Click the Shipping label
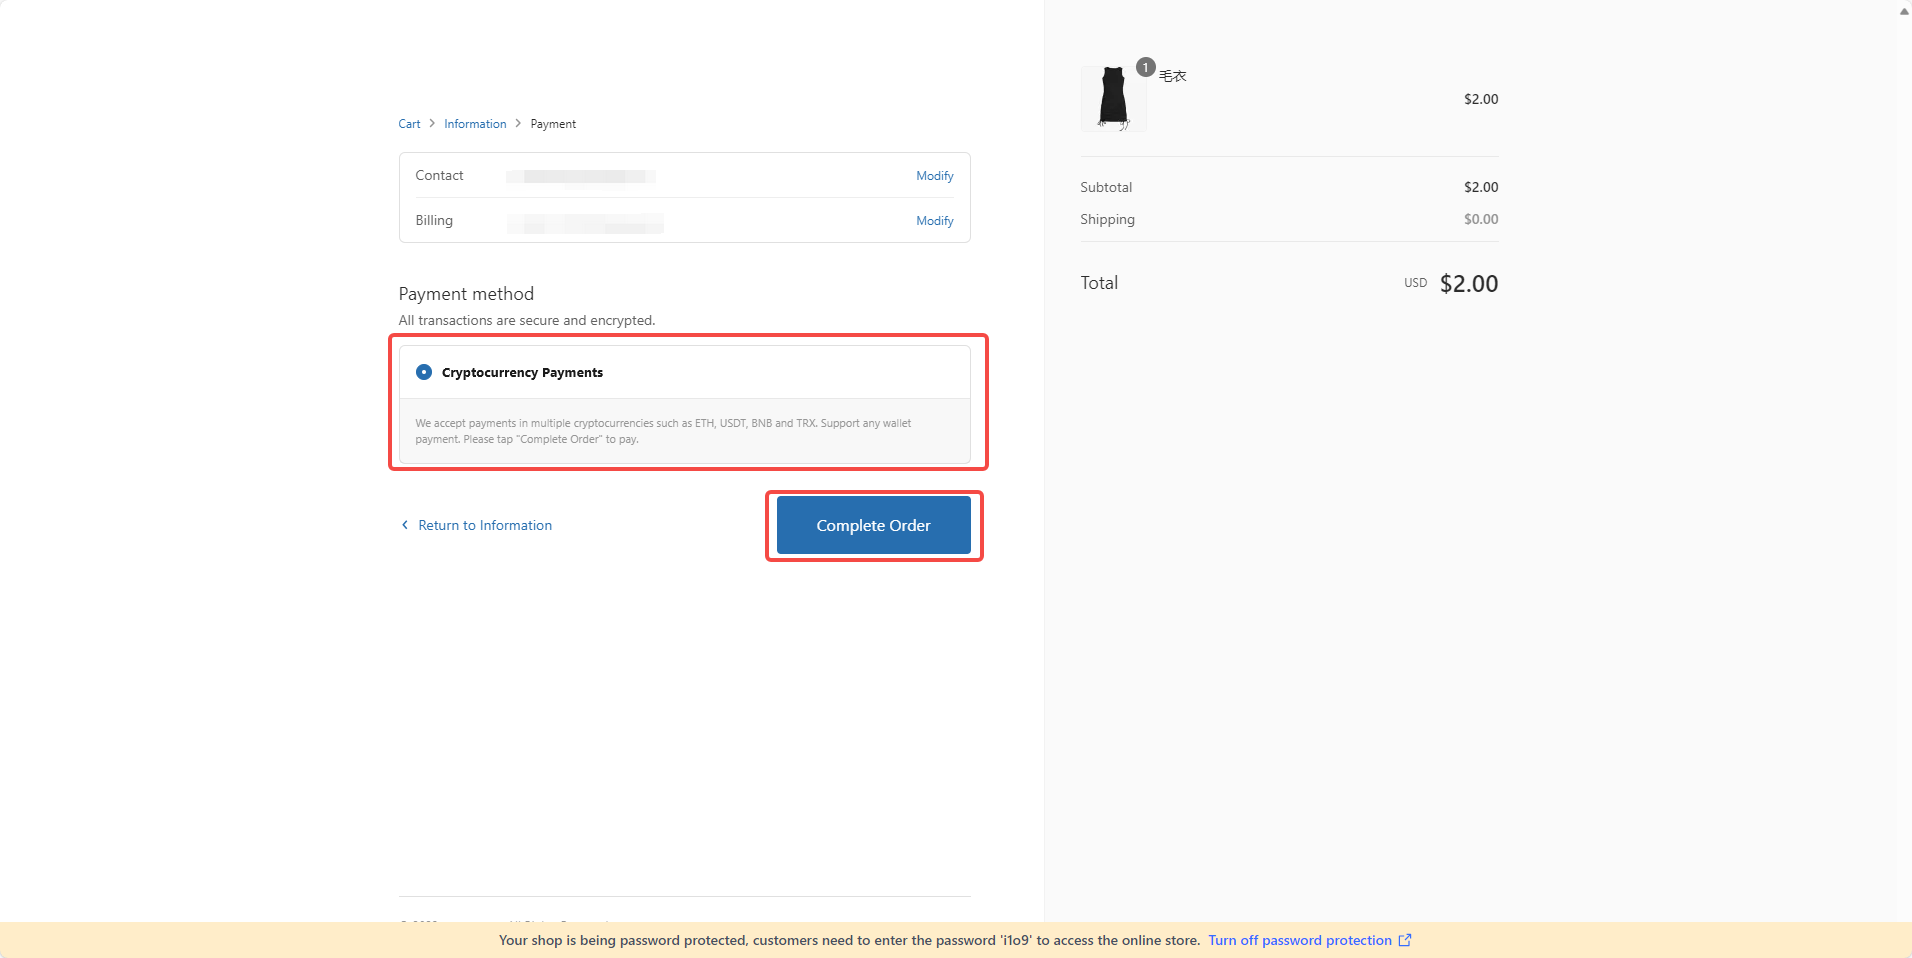 click(x=1107, y=219)
